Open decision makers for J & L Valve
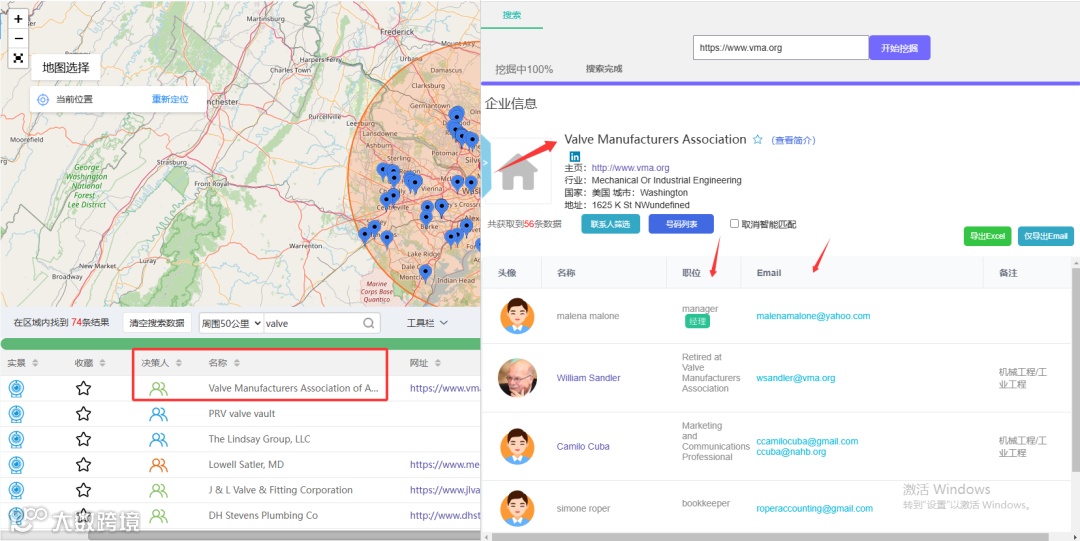The image size is (1080, 541). 158,491
